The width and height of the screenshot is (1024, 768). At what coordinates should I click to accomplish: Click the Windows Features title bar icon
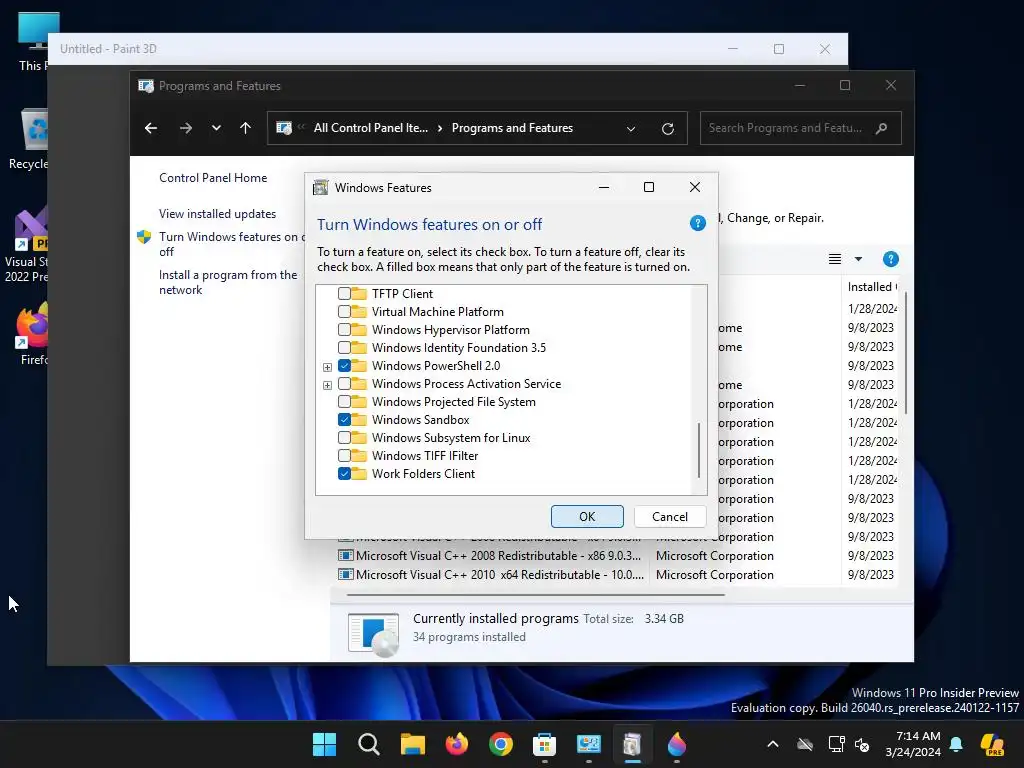click(321, 187)
